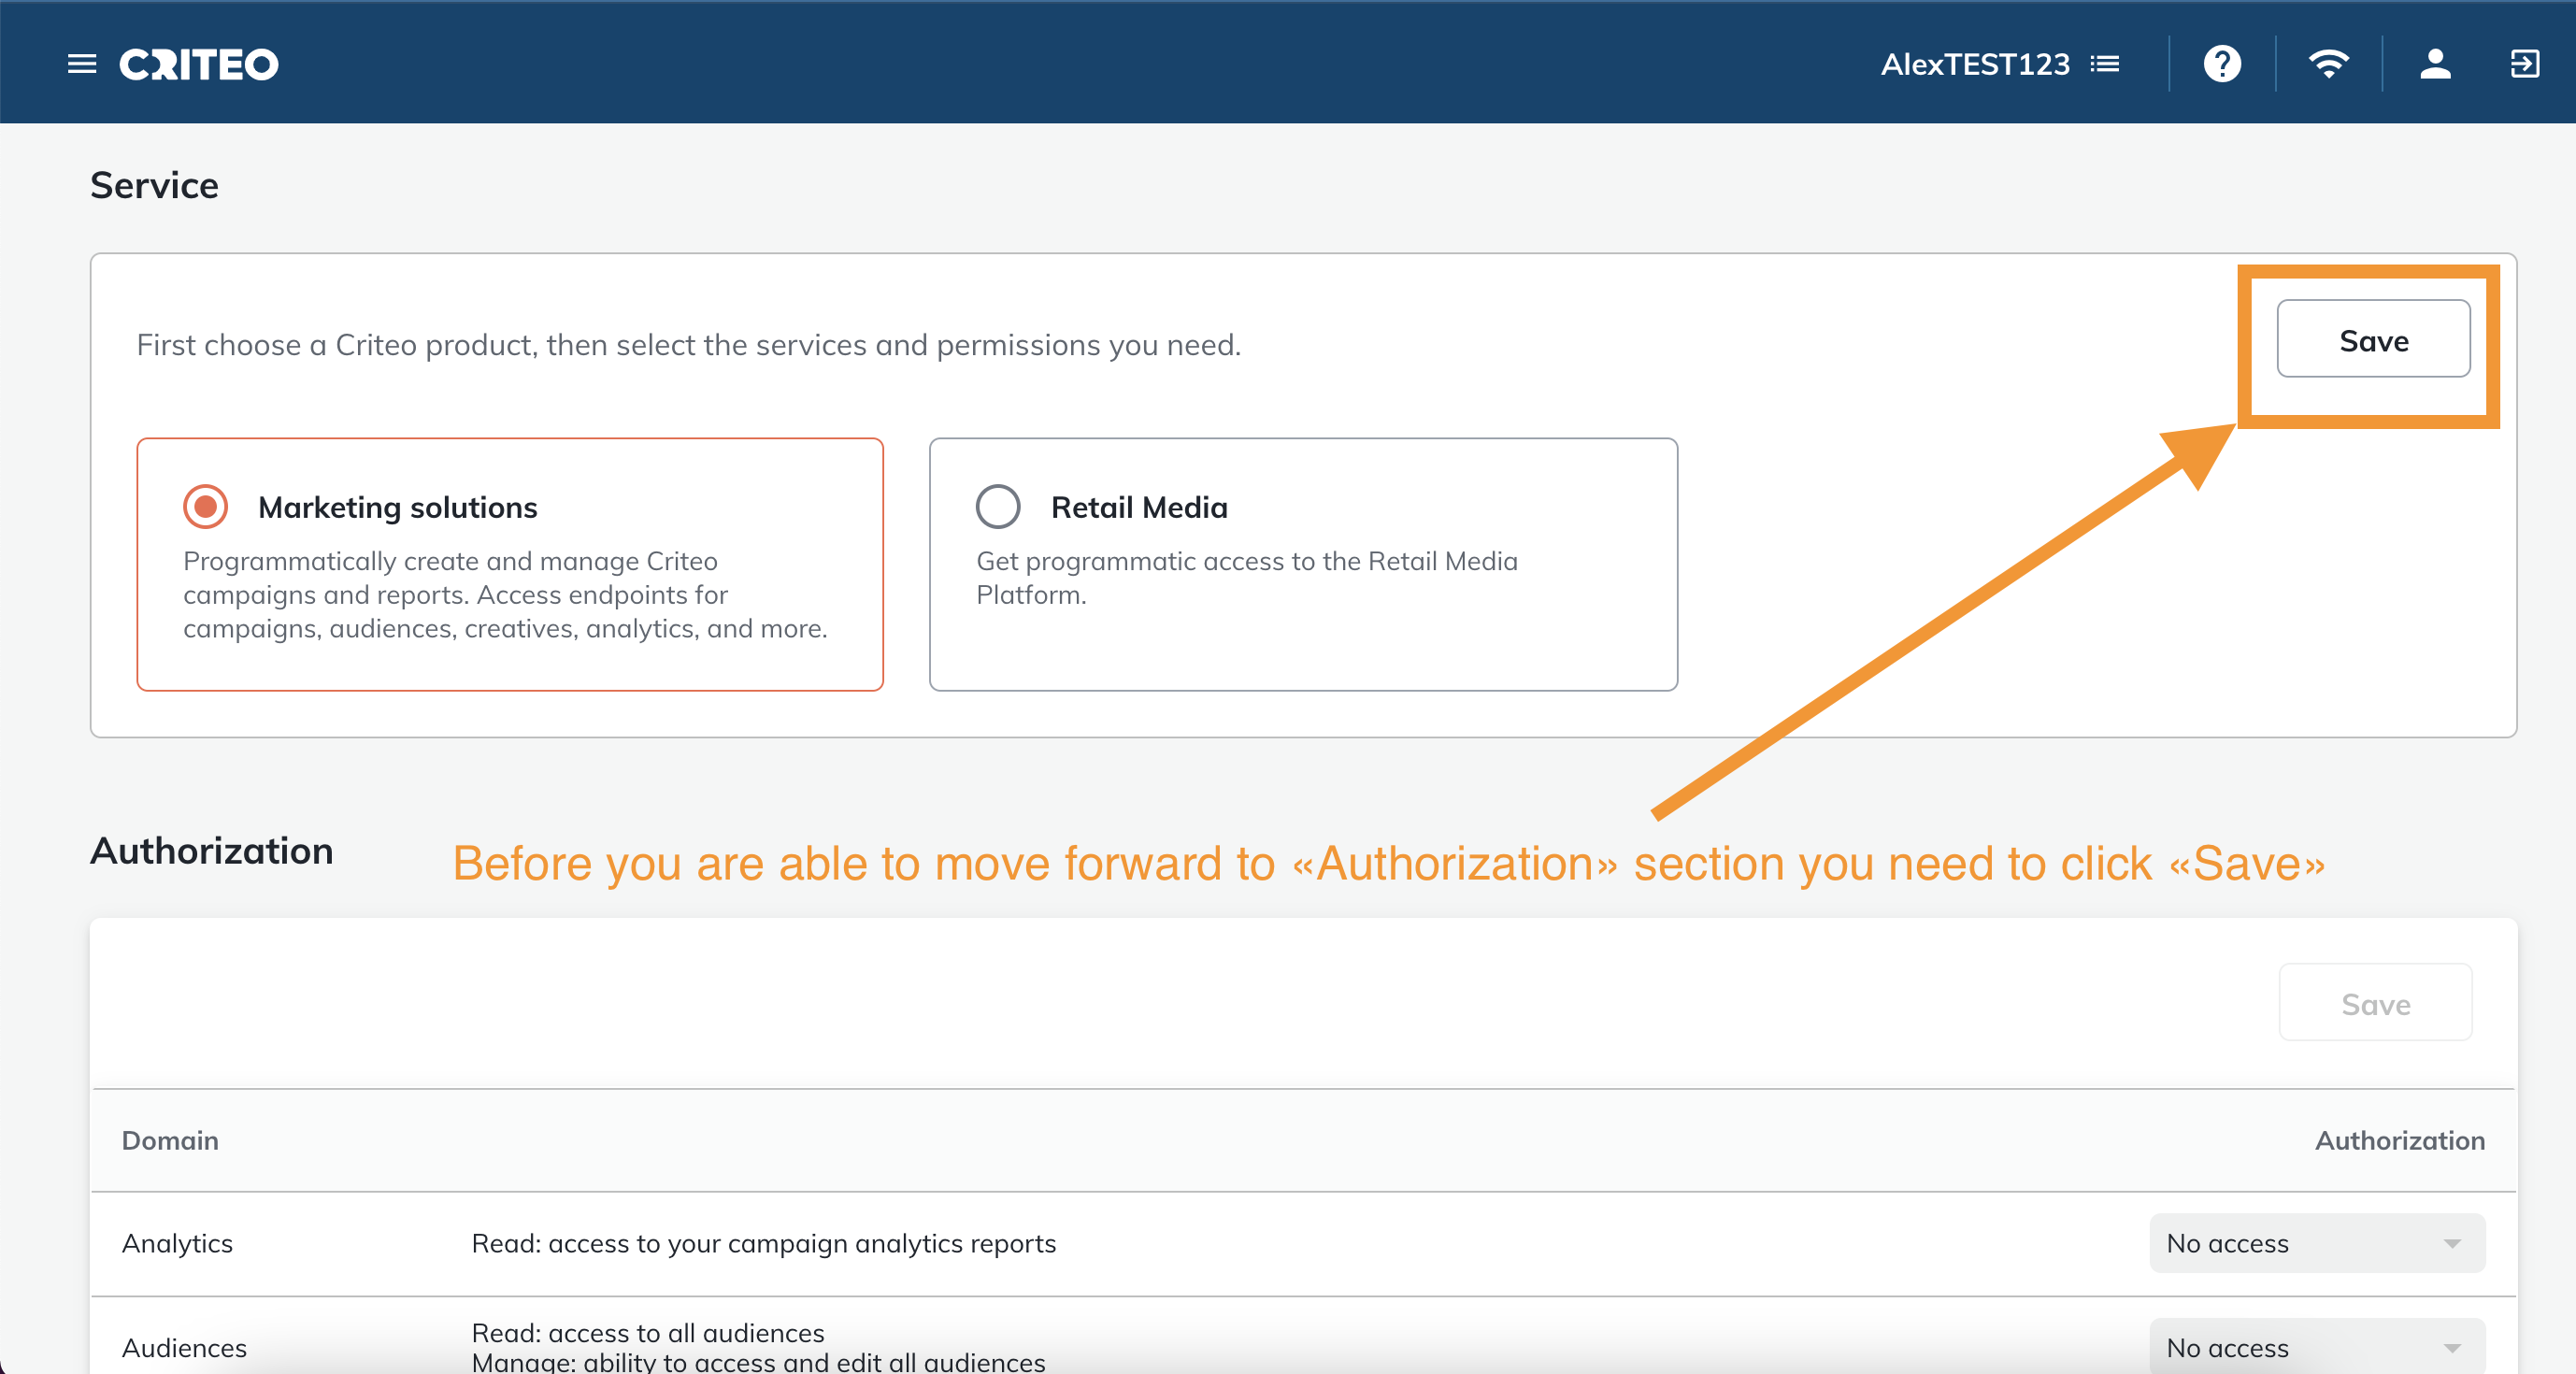
Task: Click the Authorization column header
Action: [x=2399, y=1140]
